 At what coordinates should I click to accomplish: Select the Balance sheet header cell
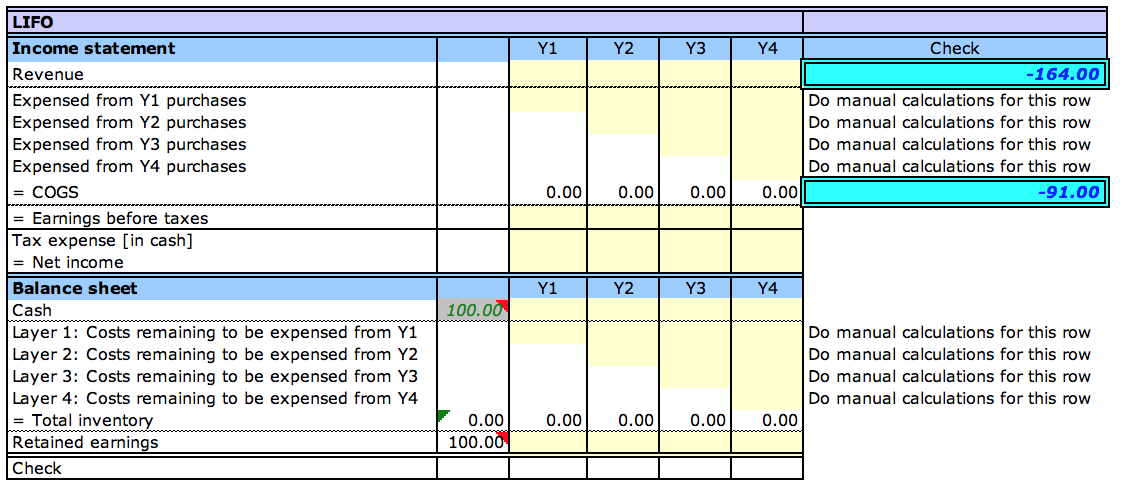tap(222, 288)
